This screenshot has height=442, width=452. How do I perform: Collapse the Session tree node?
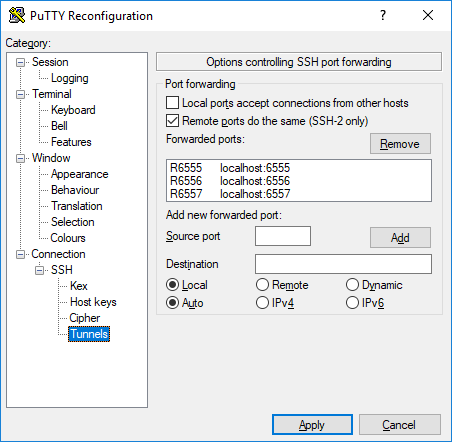click(21, 62)
